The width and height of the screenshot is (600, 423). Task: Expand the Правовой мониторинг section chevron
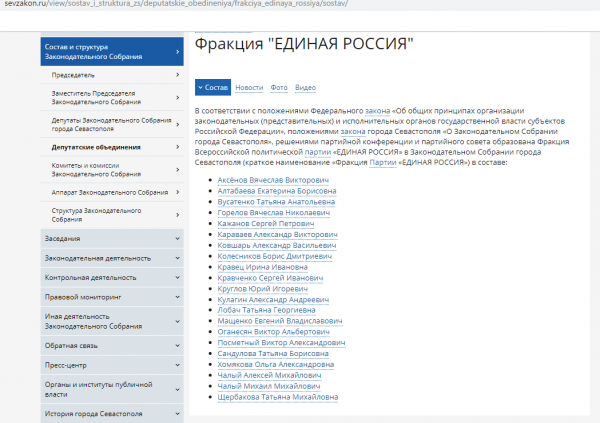coord(178,297)
